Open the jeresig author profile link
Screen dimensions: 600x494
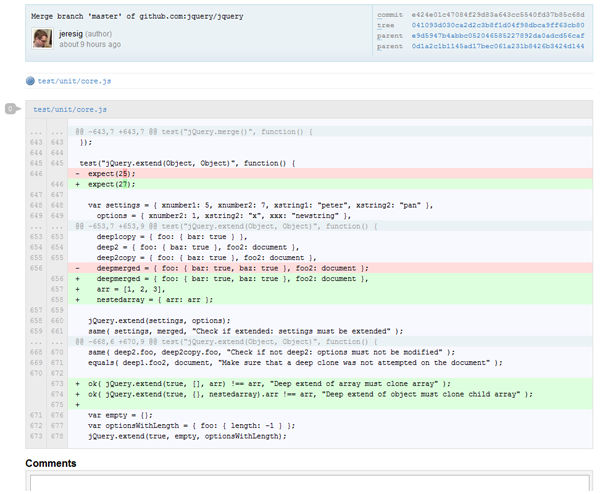tap(71, 34)
